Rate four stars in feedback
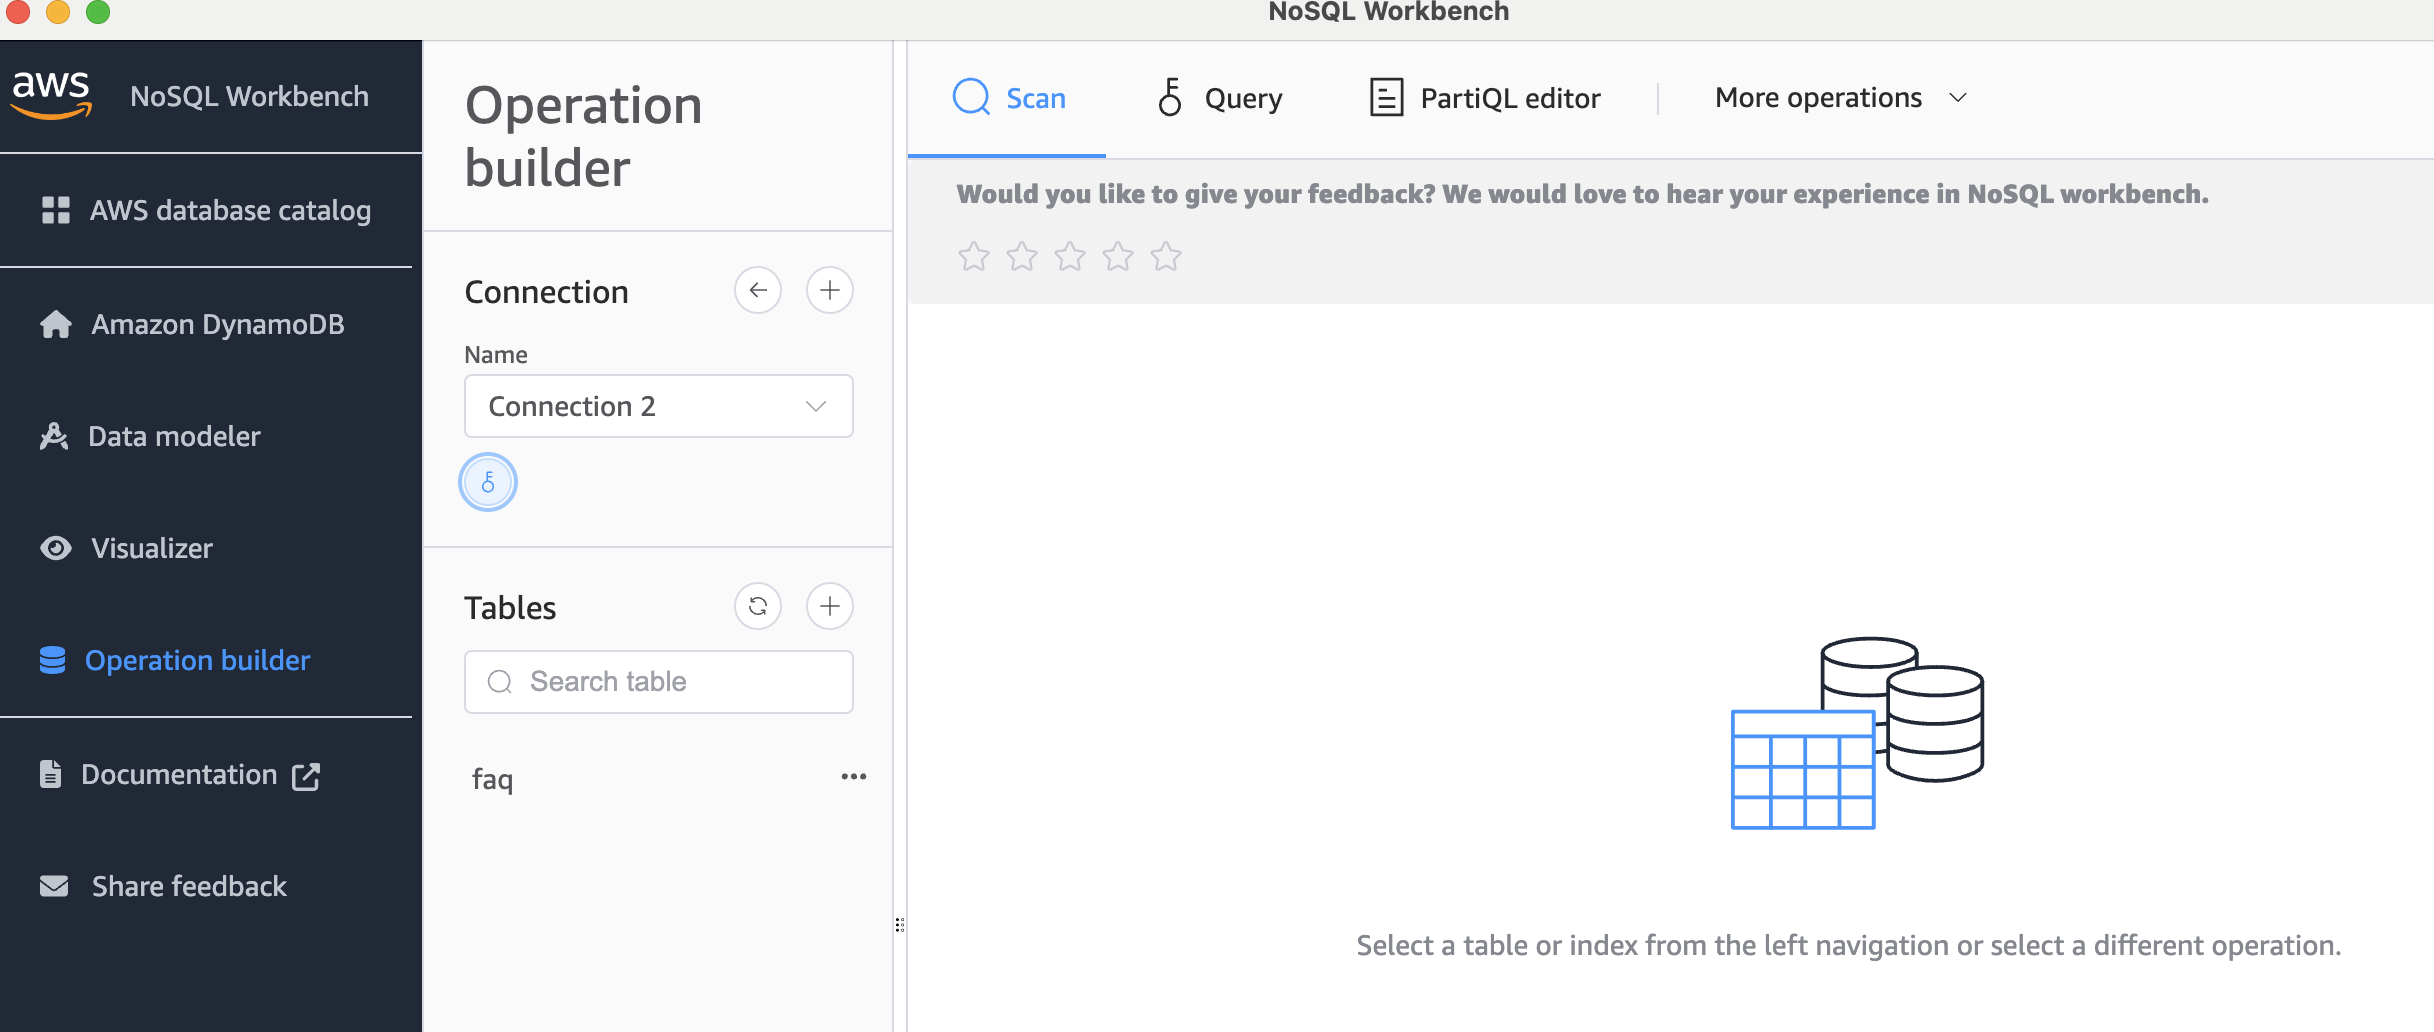The width and height of the screenshot is (2434, 1032). point(1118,257)
